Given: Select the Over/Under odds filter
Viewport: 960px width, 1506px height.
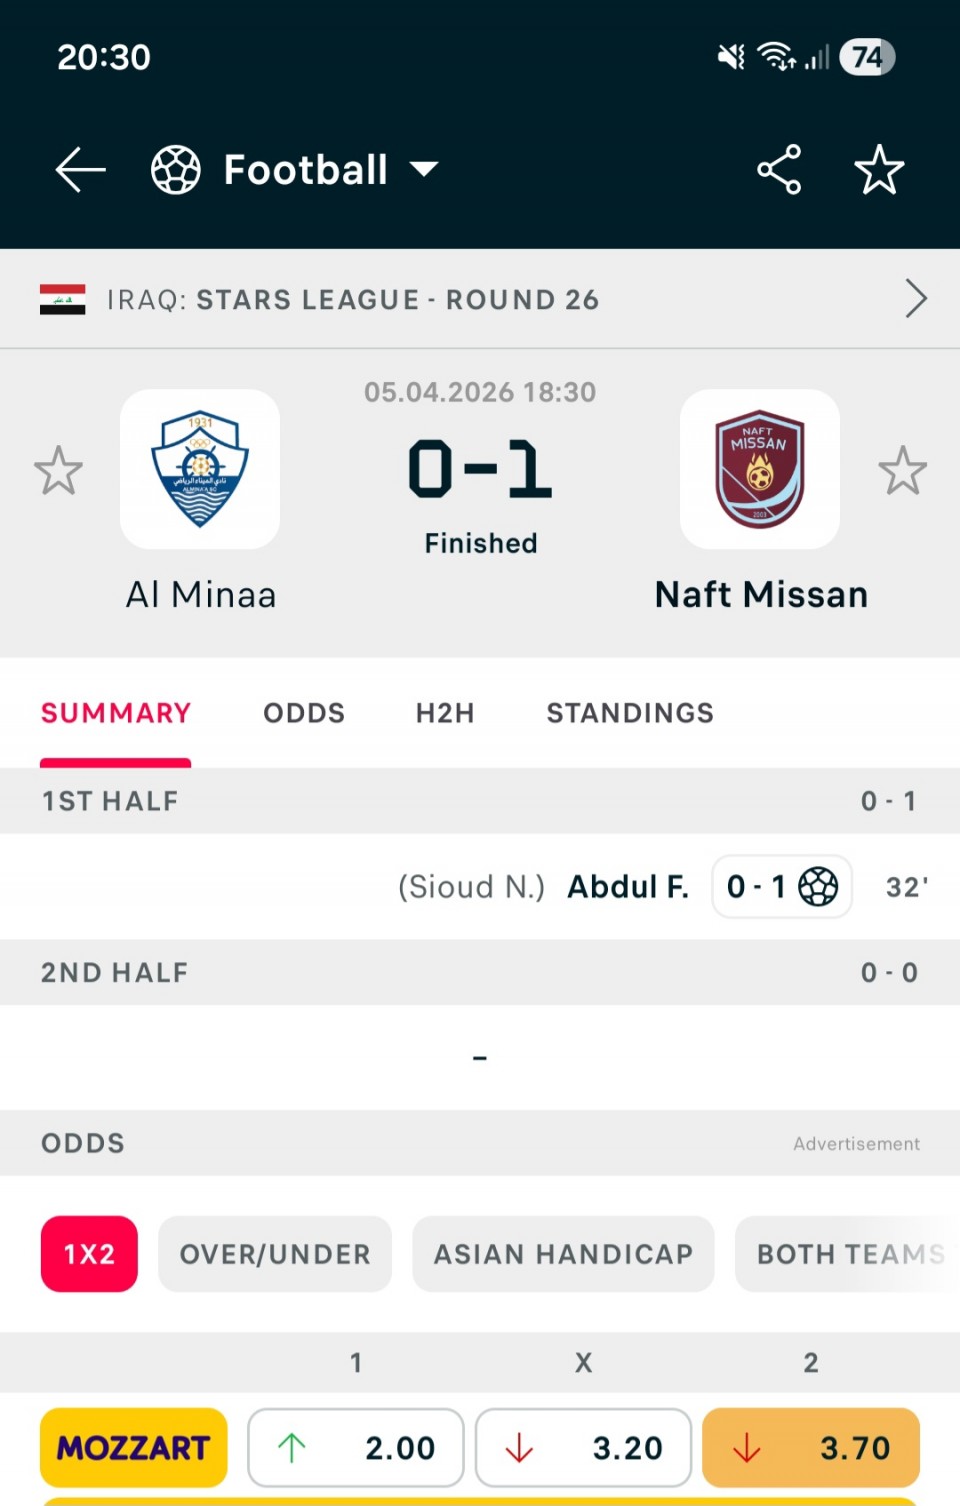Looking at the screenshot, I should pyautogui.click(x=275, y=1254).
